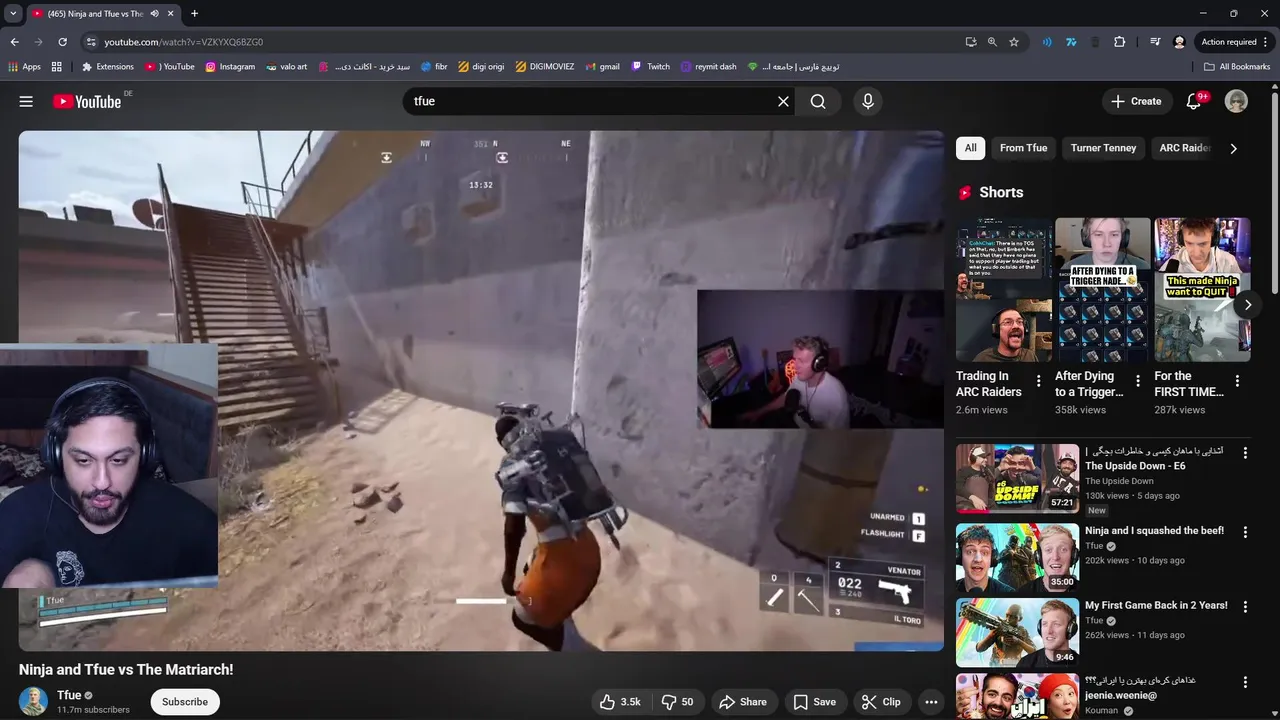Open options for 'Ninja and I squashed the beef!'
1280x720 pixels.
[x=1245, y=533]
